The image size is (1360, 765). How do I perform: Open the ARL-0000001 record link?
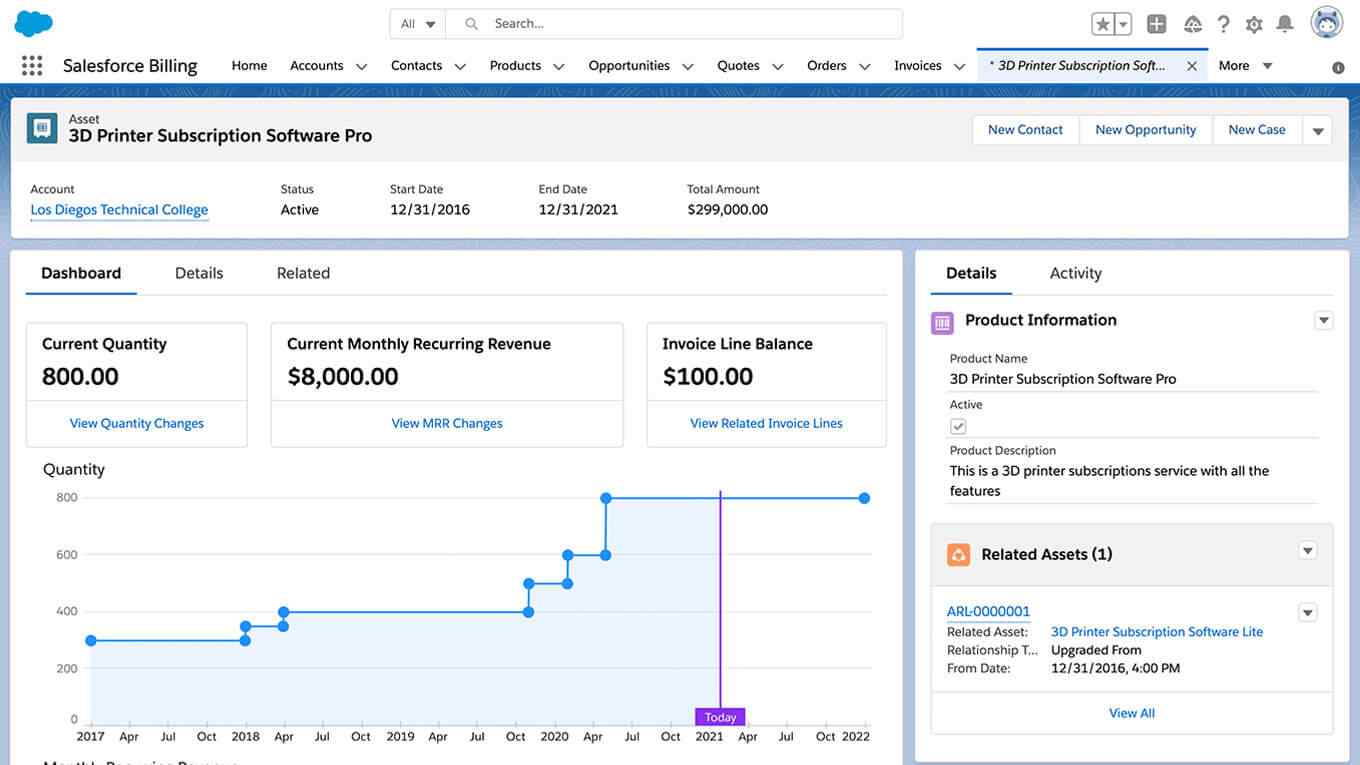988,612
